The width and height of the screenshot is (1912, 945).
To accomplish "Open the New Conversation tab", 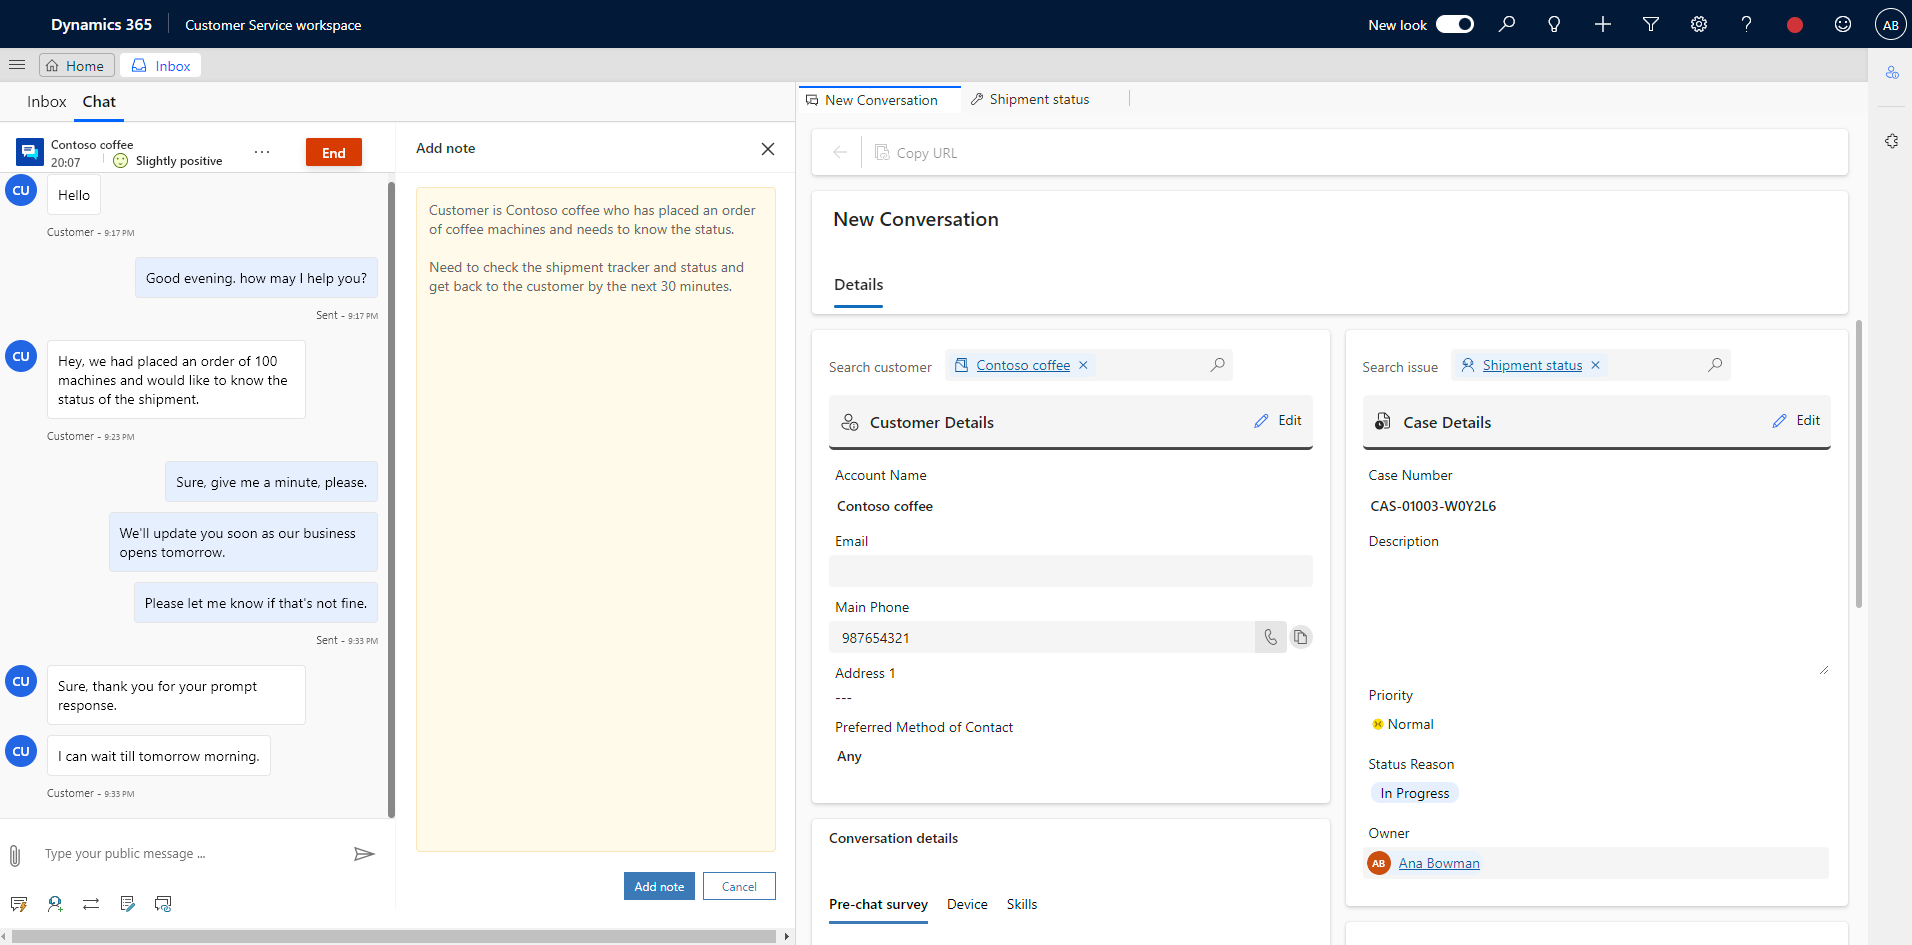I will click(x=879, y=100).
